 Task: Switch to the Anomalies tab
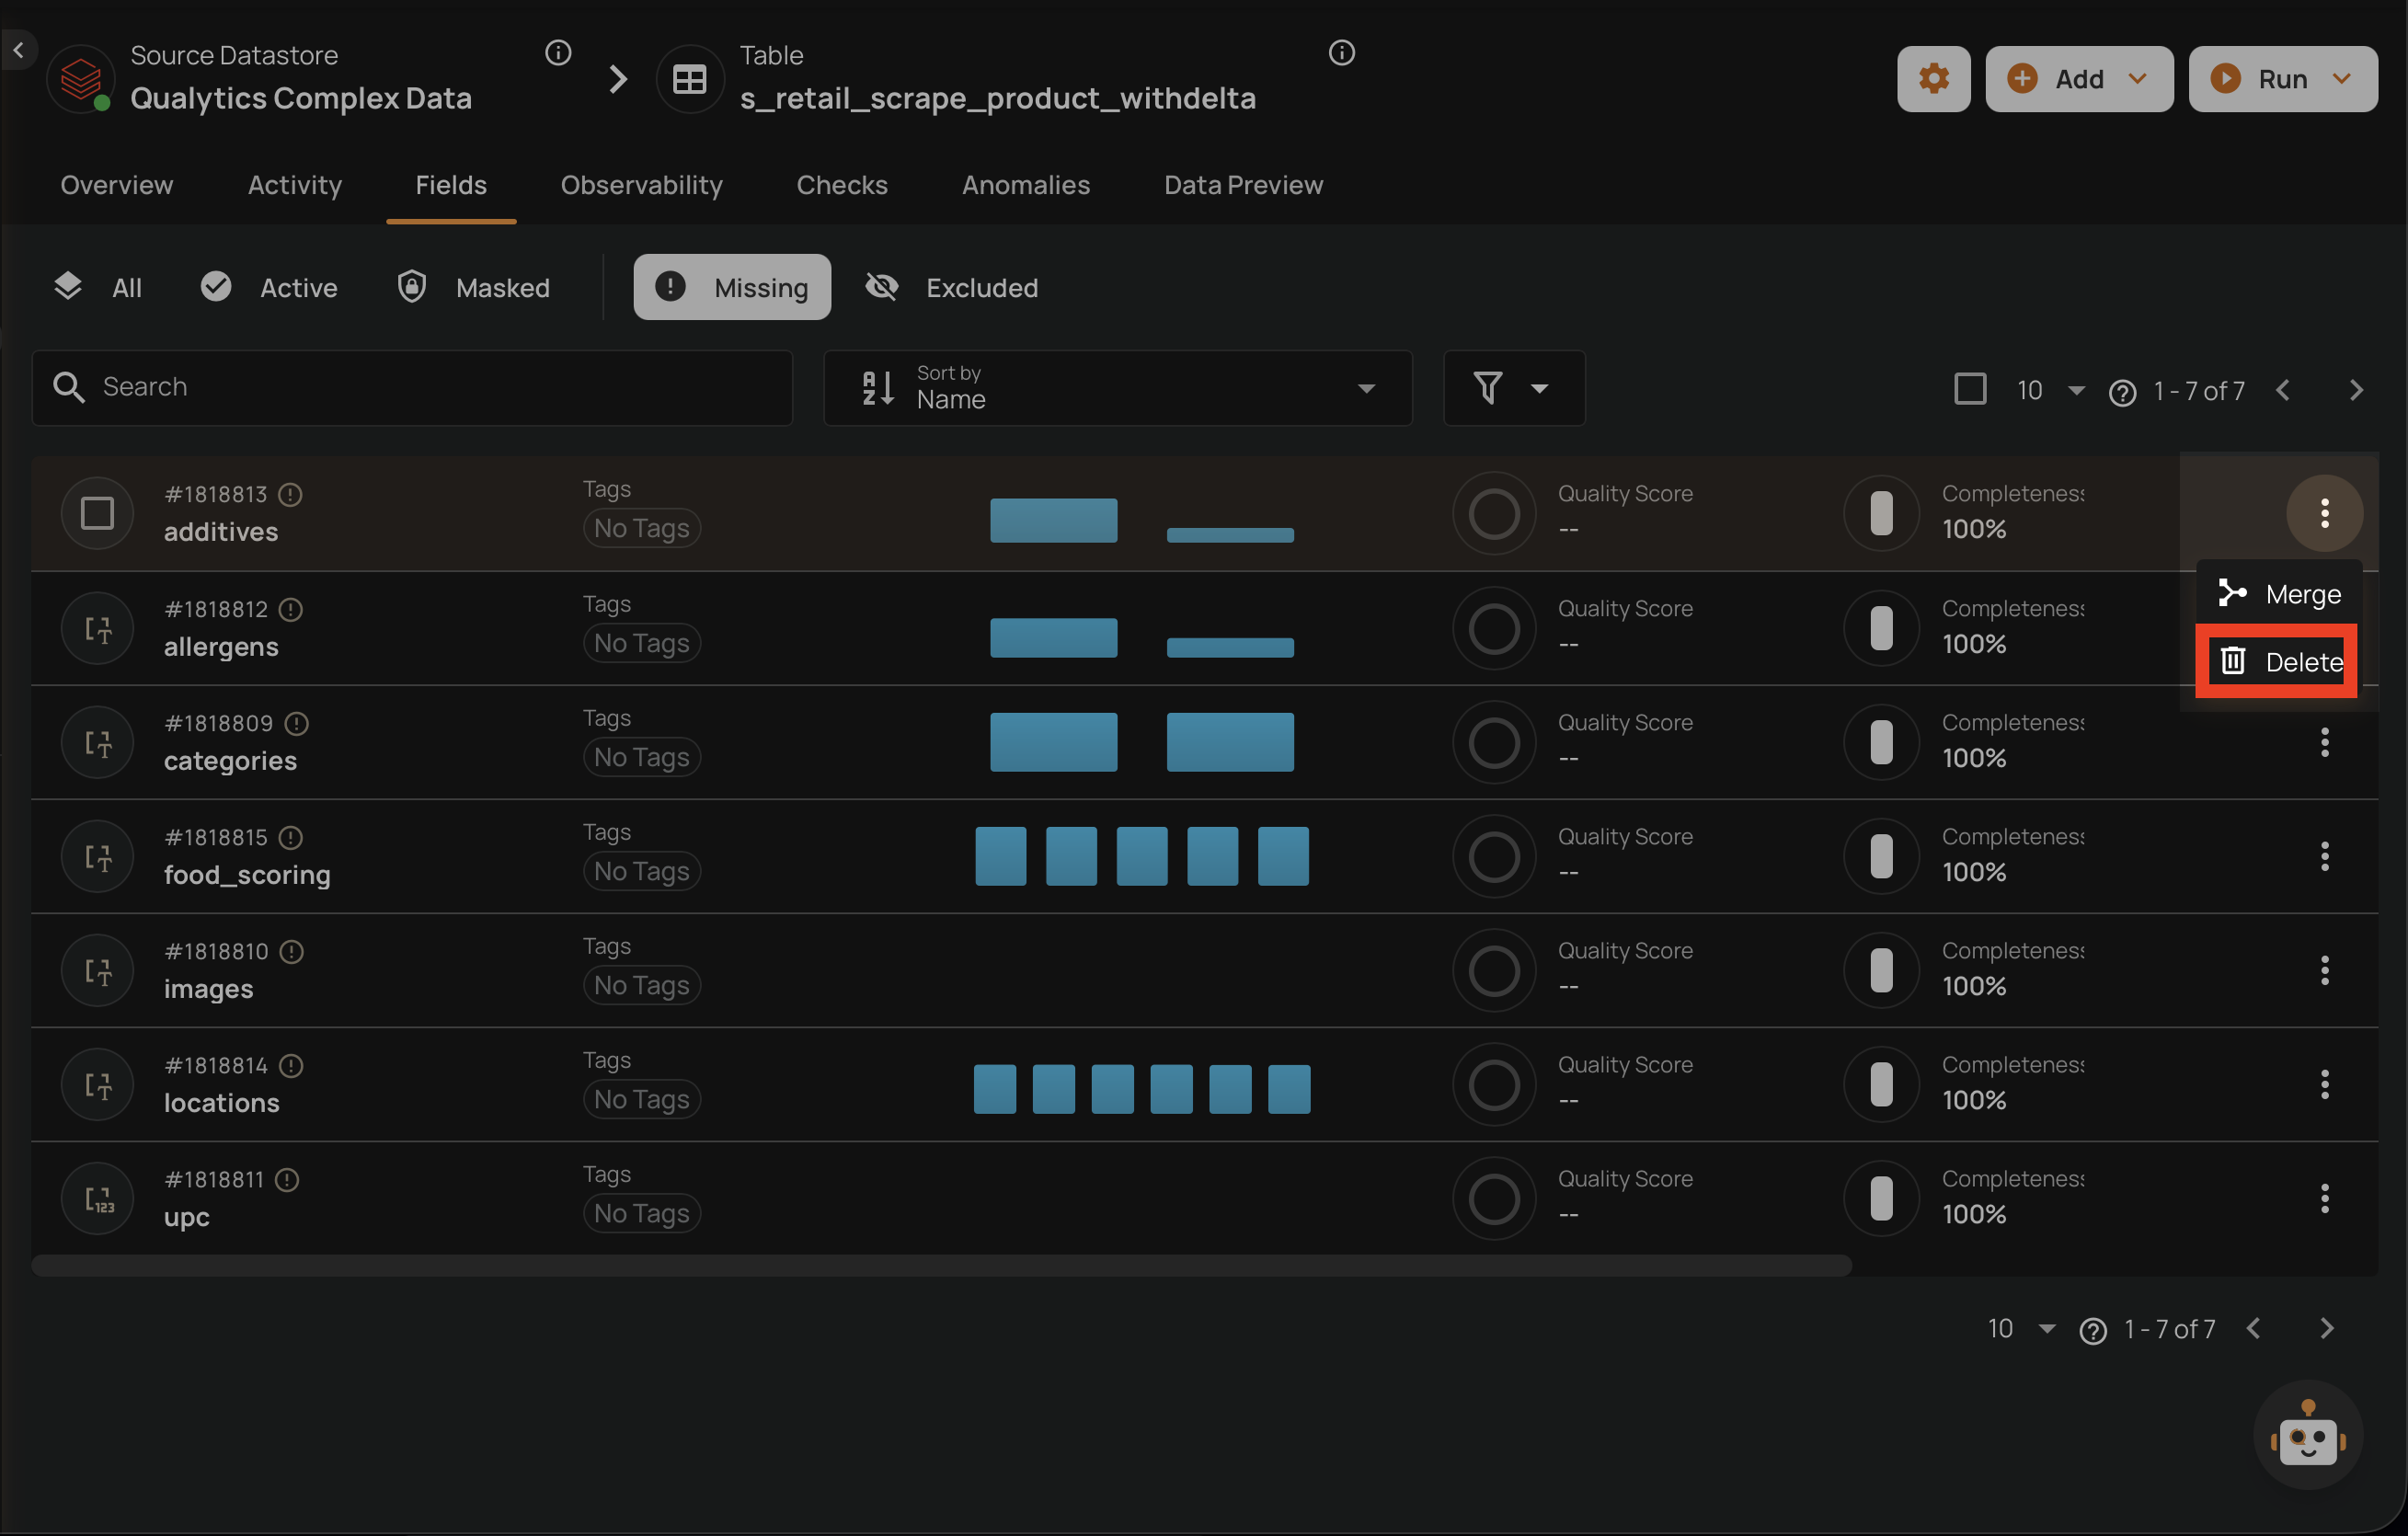click(x=1025, y=185)
